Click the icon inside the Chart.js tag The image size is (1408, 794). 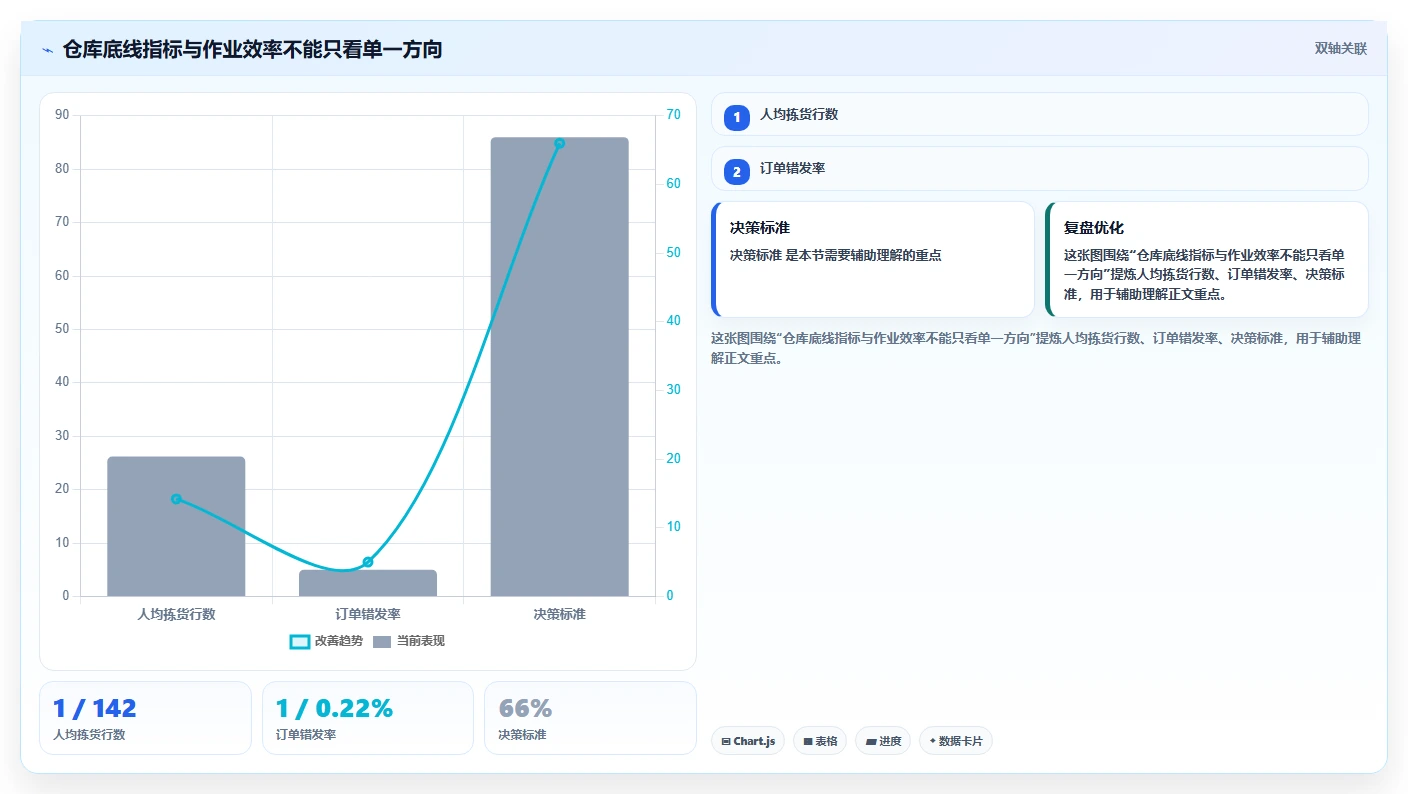(x=726, y=742)
